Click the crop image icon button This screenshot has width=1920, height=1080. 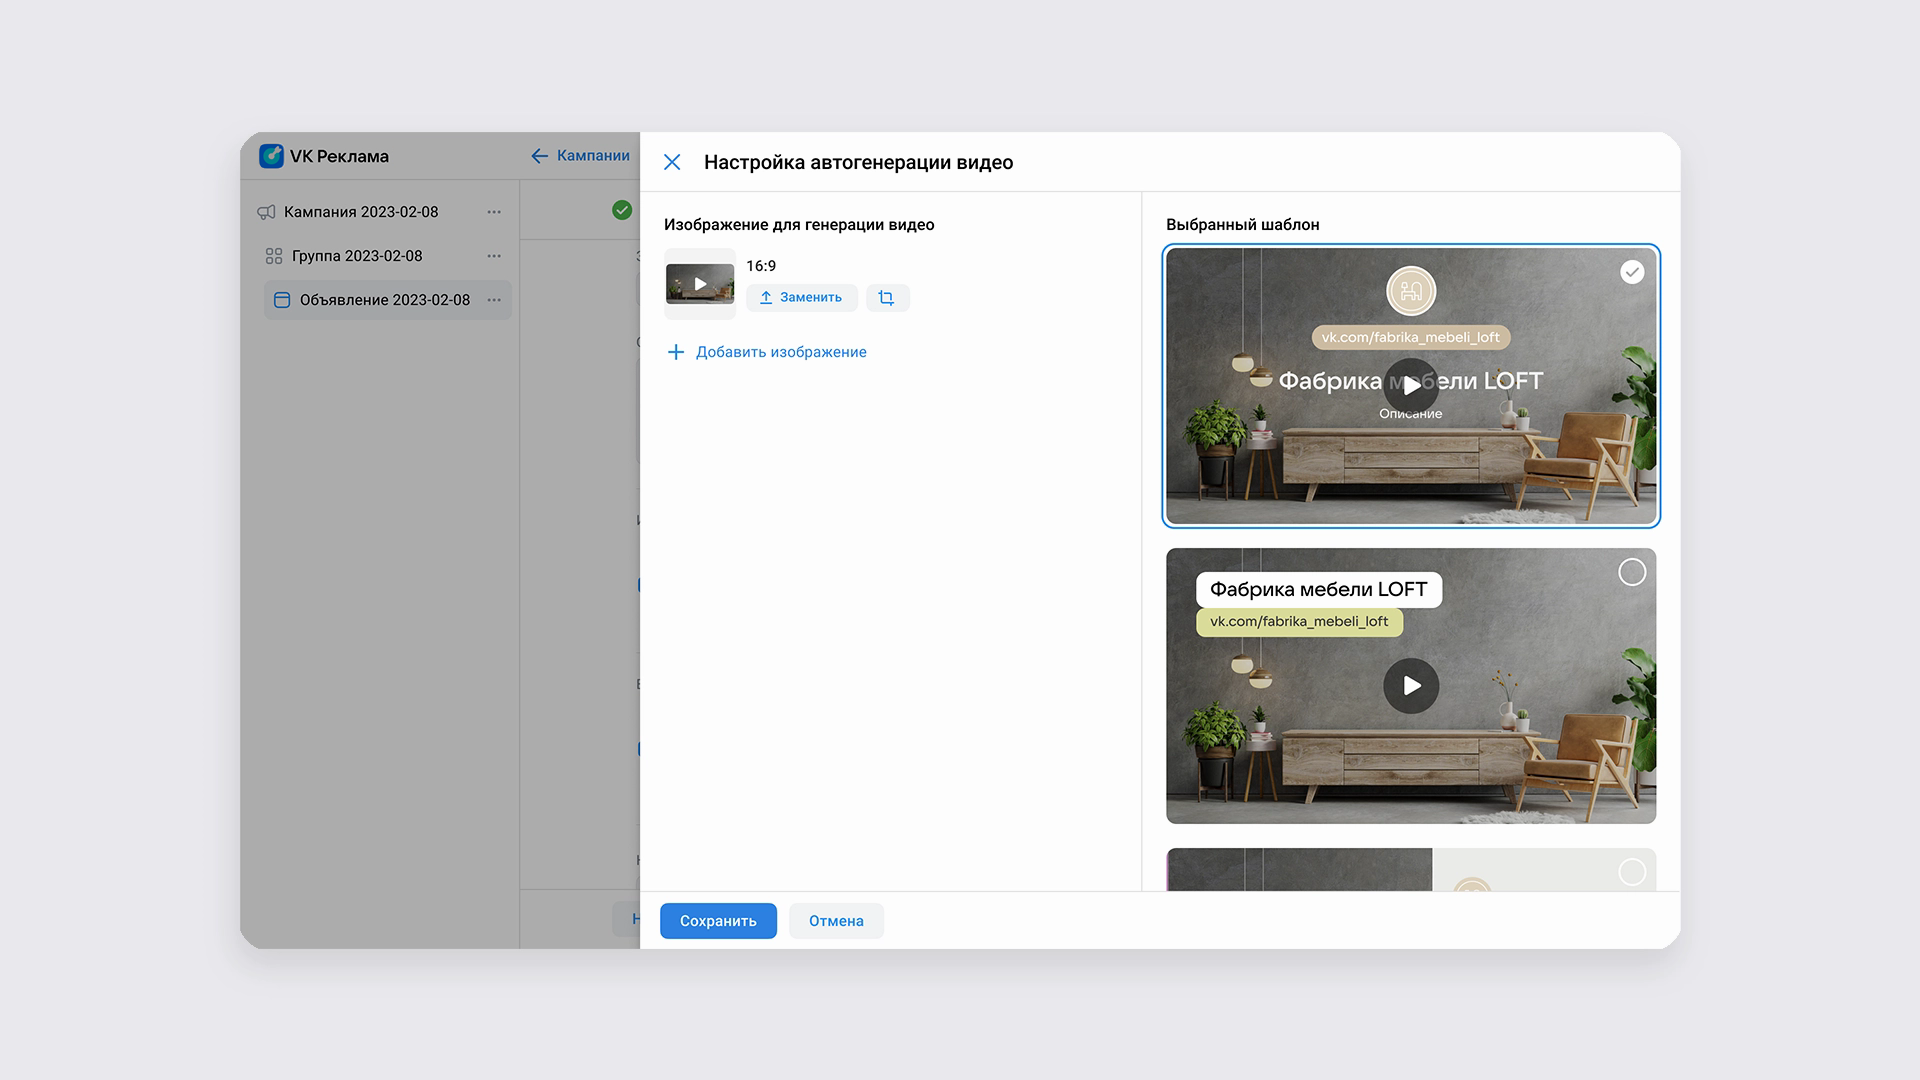[887, 298]
